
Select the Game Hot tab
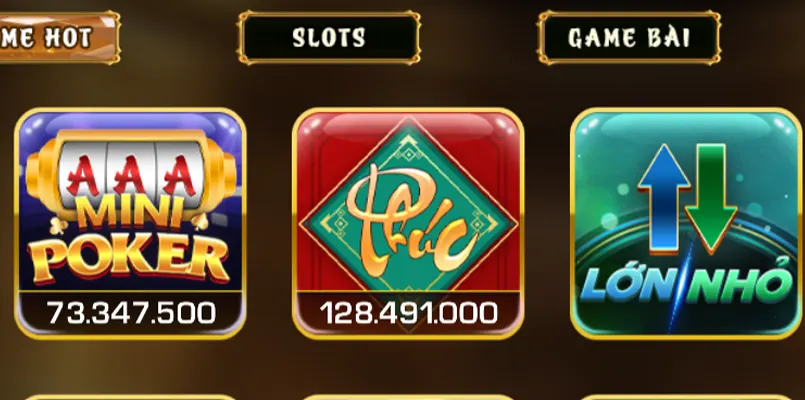[x=59, y=38]
